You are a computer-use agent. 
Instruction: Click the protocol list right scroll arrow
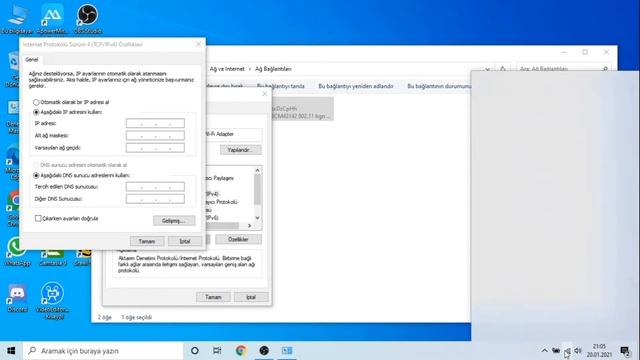249,226
